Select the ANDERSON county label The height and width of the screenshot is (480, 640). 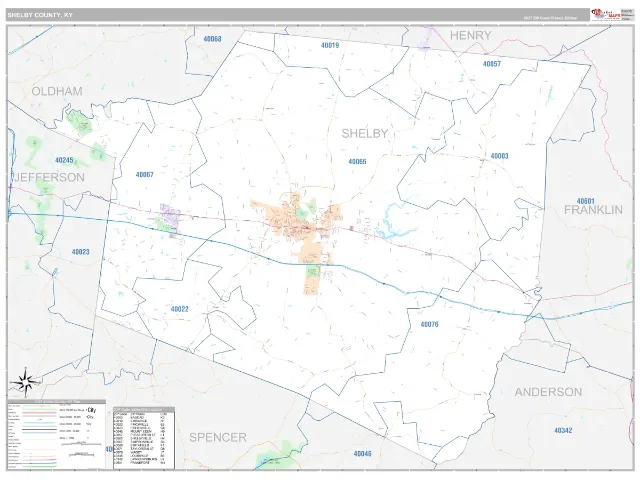pyautogui.click(x=548, y=392)
